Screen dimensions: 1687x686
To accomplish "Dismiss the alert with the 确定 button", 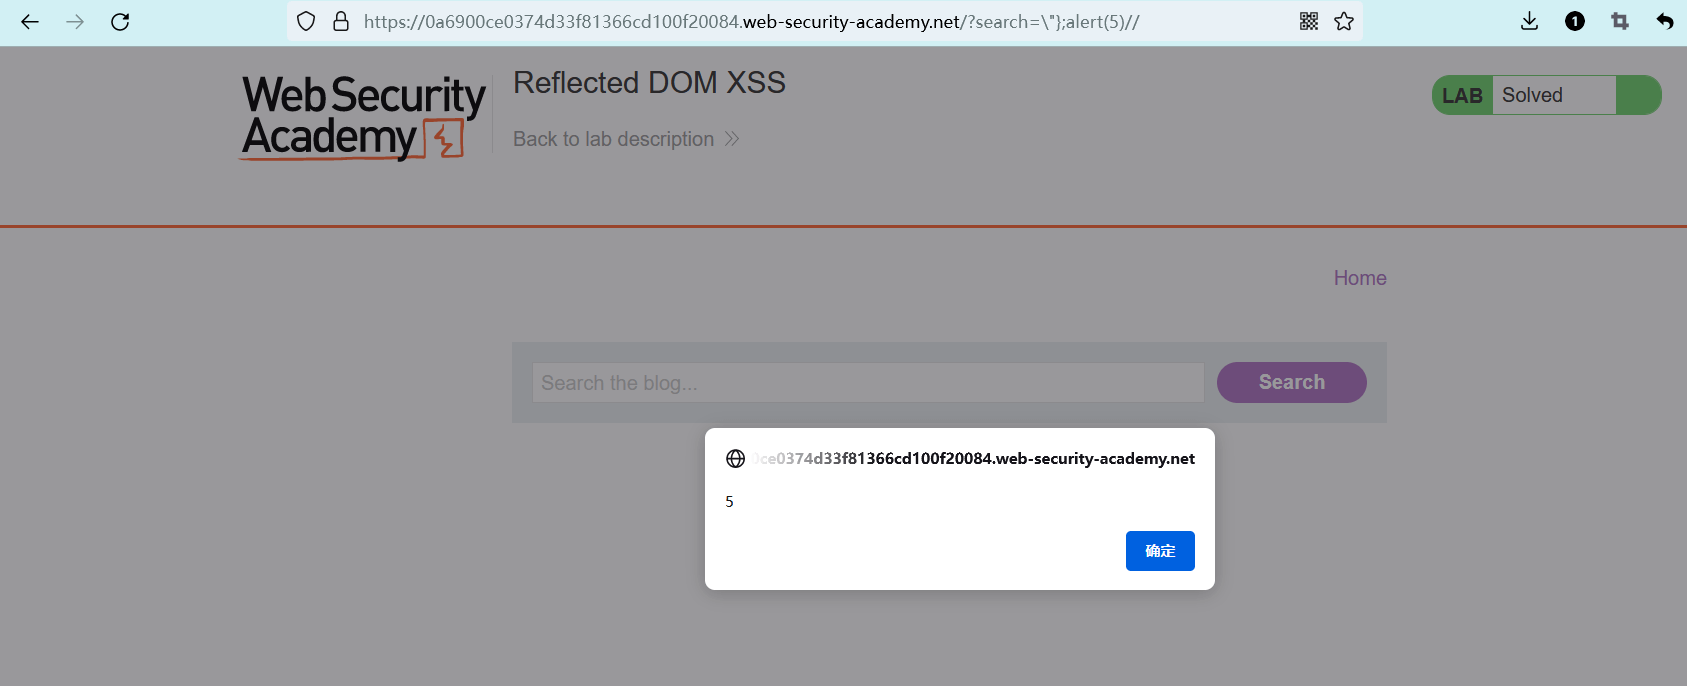I will coord(1160,551).
